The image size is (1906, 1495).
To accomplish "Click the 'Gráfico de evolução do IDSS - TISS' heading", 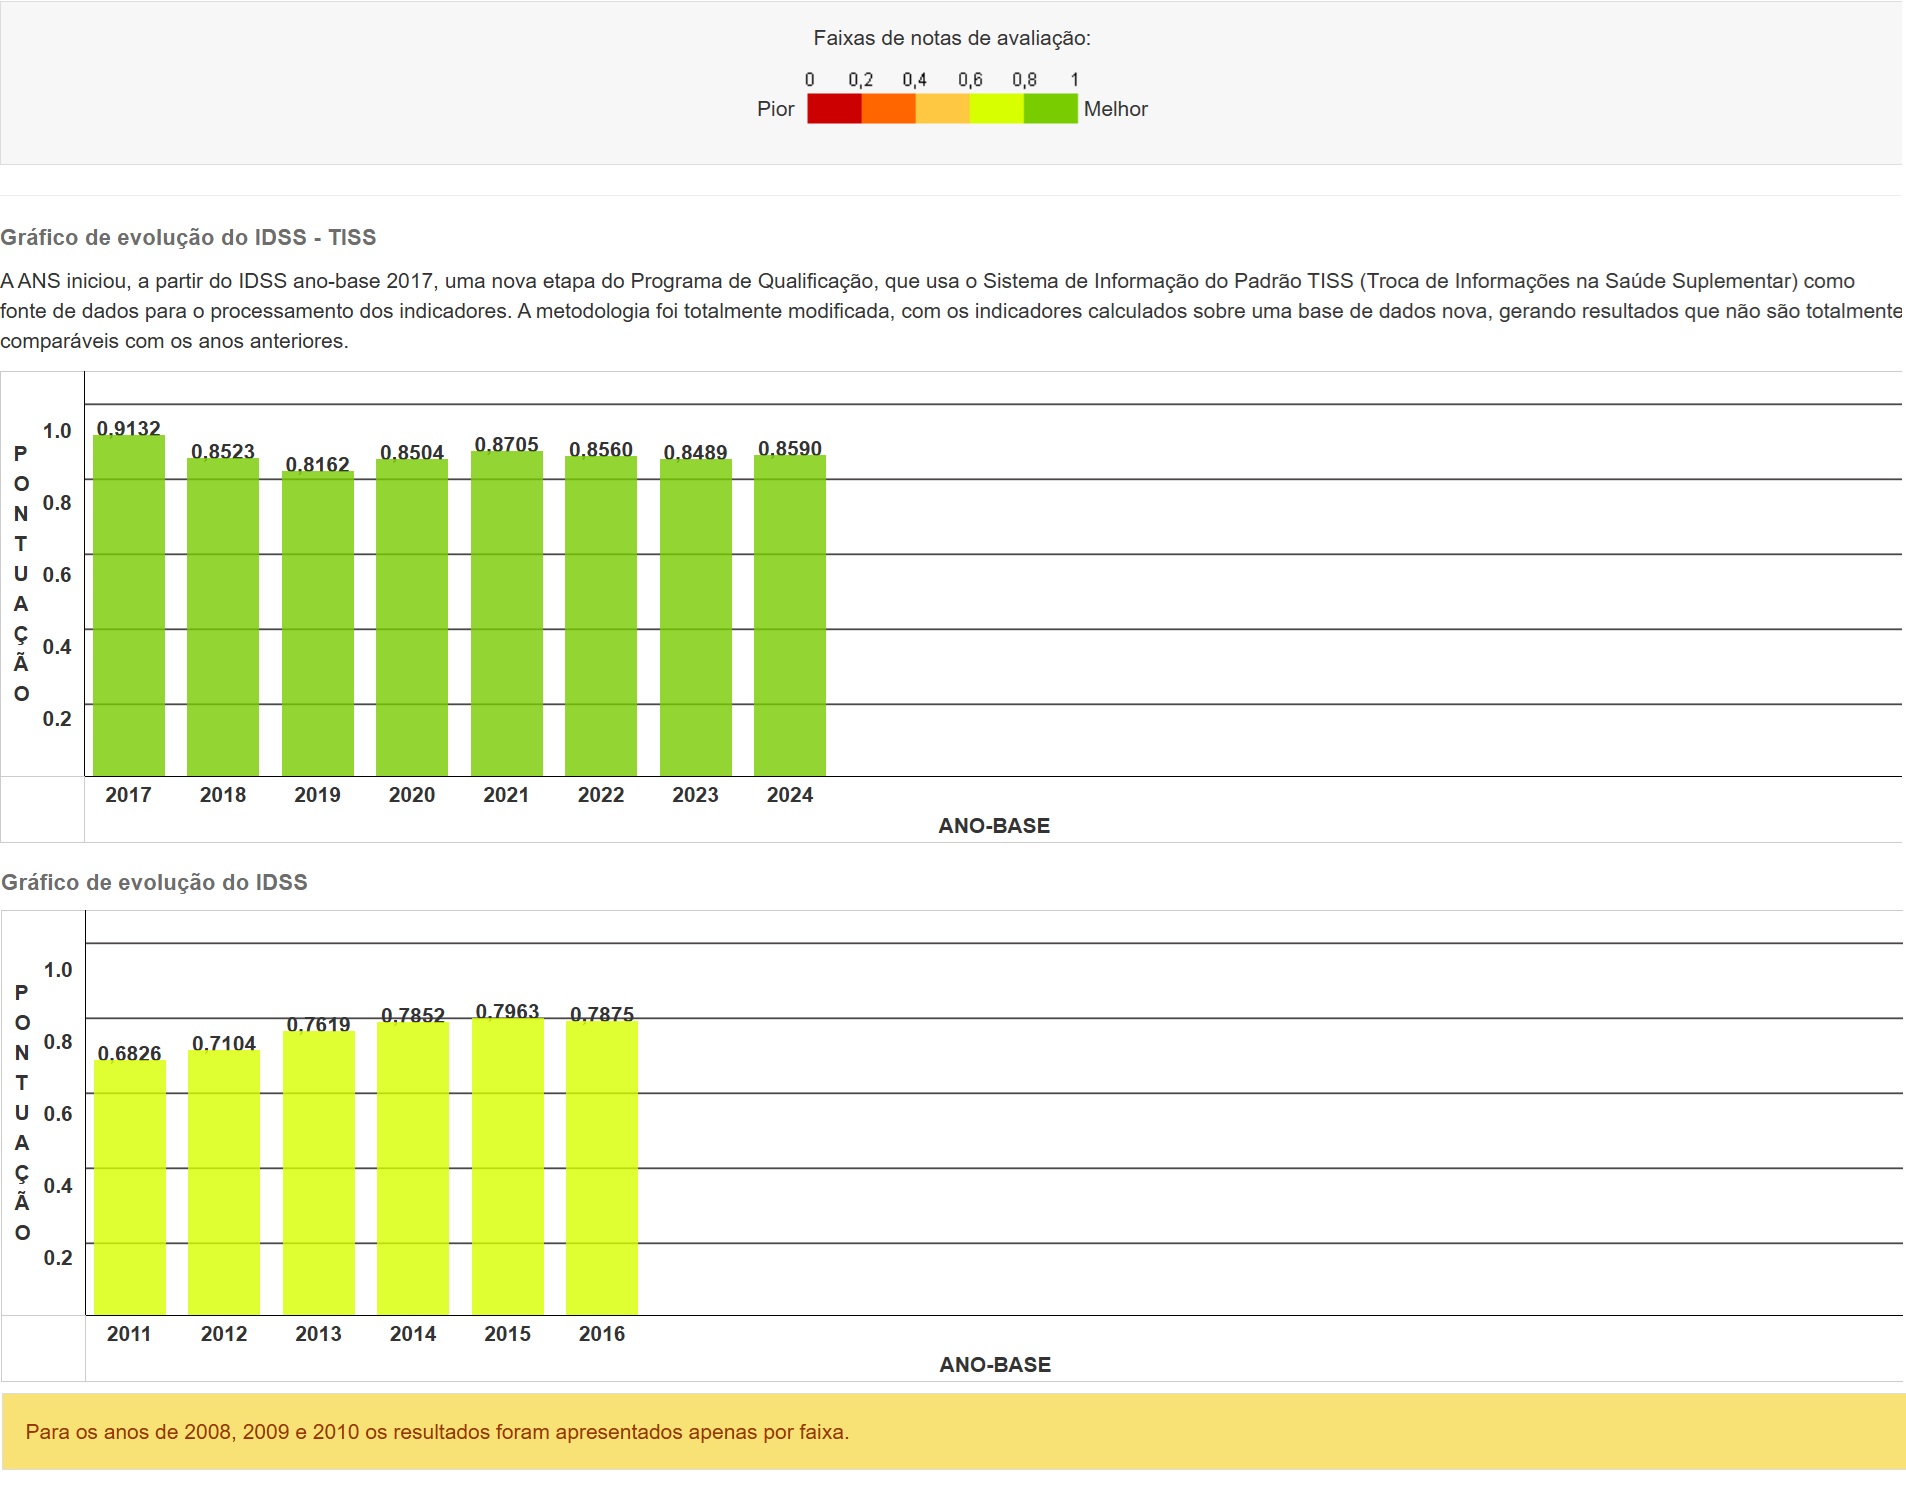I will [x=188, y=238].
